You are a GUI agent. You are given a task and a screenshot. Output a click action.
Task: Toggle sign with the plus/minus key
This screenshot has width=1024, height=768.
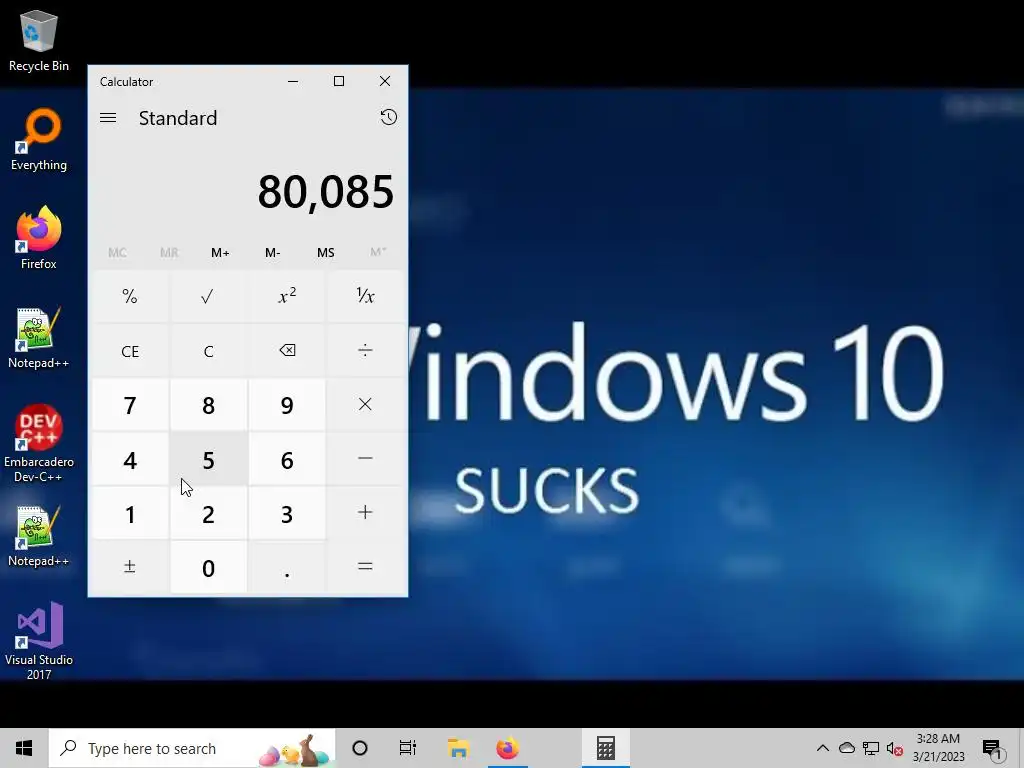(x=130, y=568)
